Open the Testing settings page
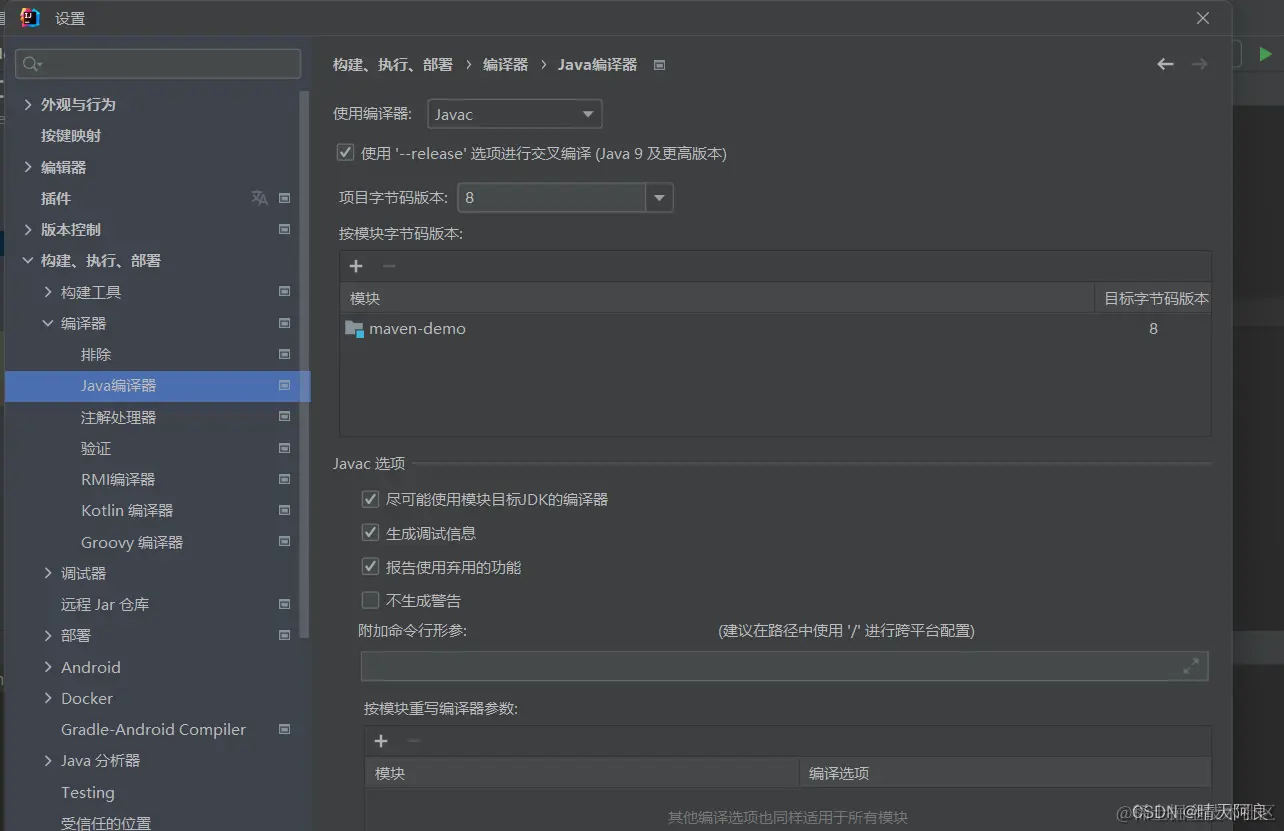The image size is (1284, 831). pos(87,792)
